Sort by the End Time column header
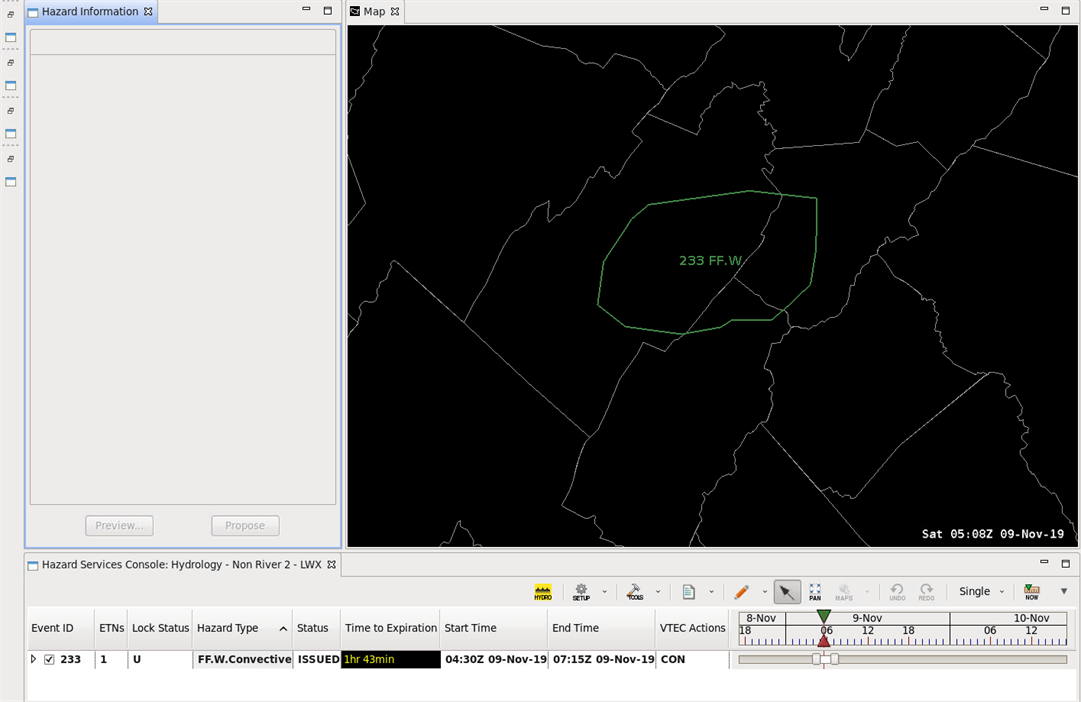 tap(601, 628)
